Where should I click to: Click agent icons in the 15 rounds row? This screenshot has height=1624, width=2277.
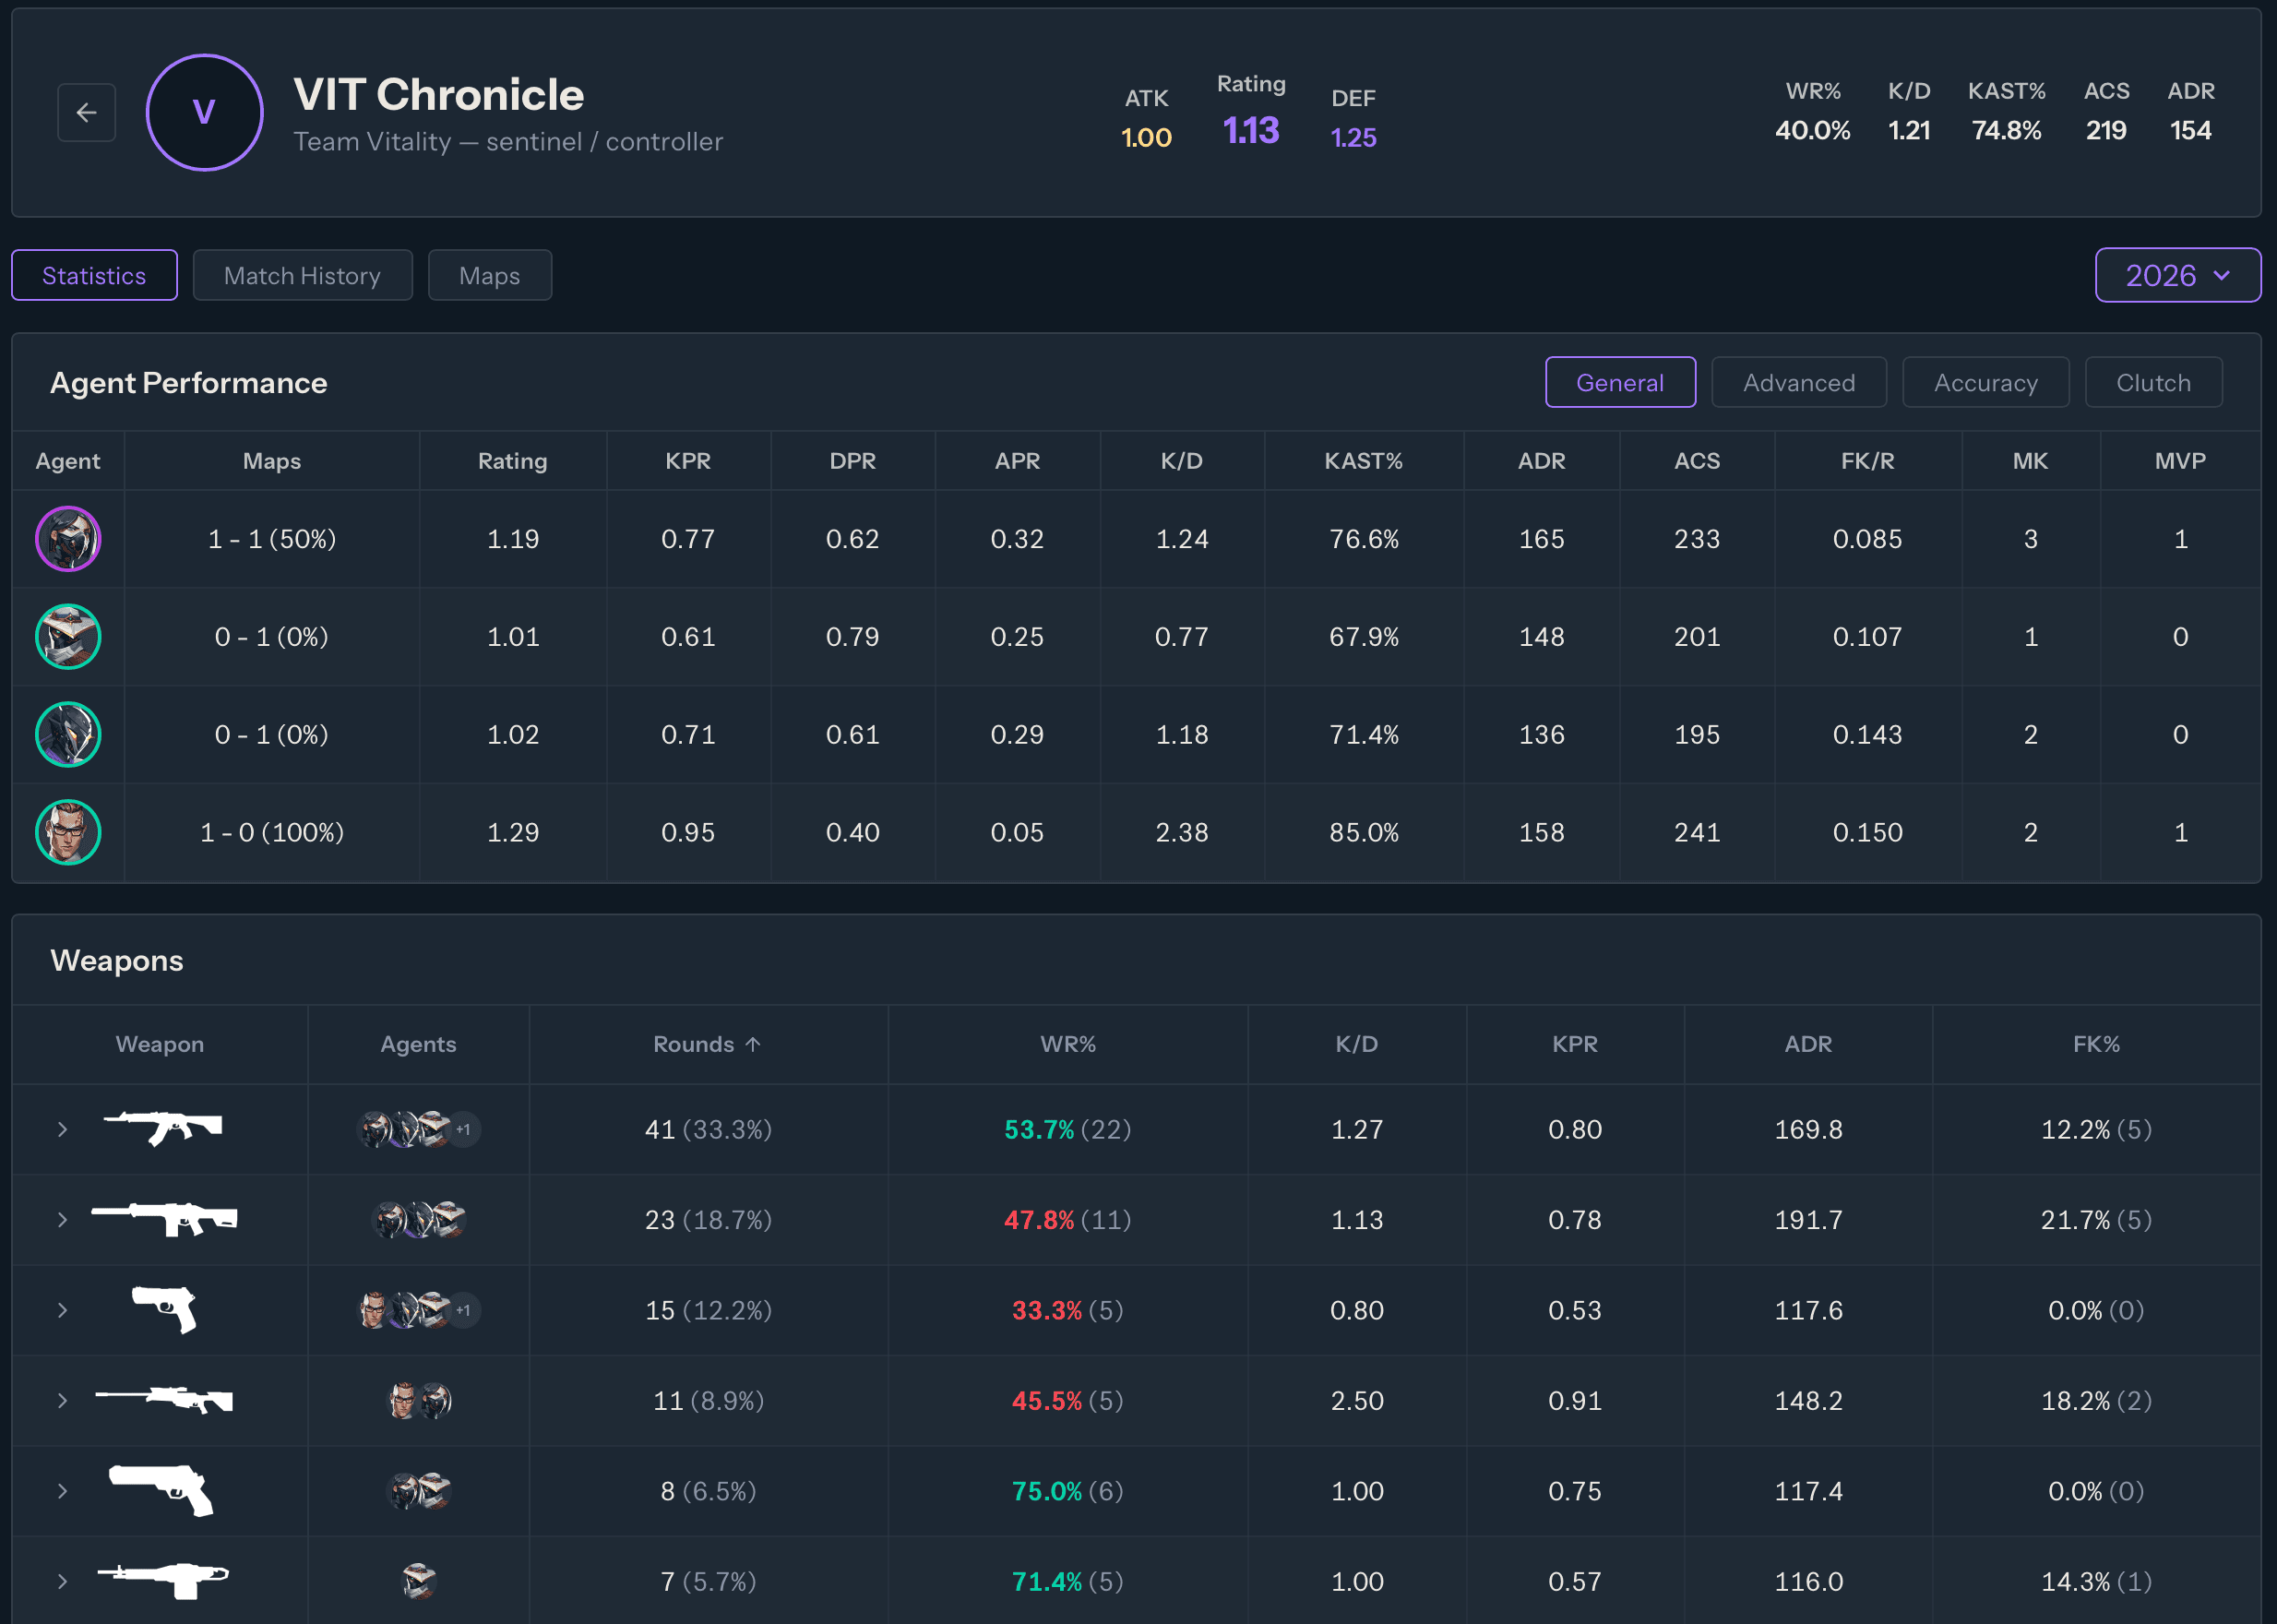[418, 1310]
